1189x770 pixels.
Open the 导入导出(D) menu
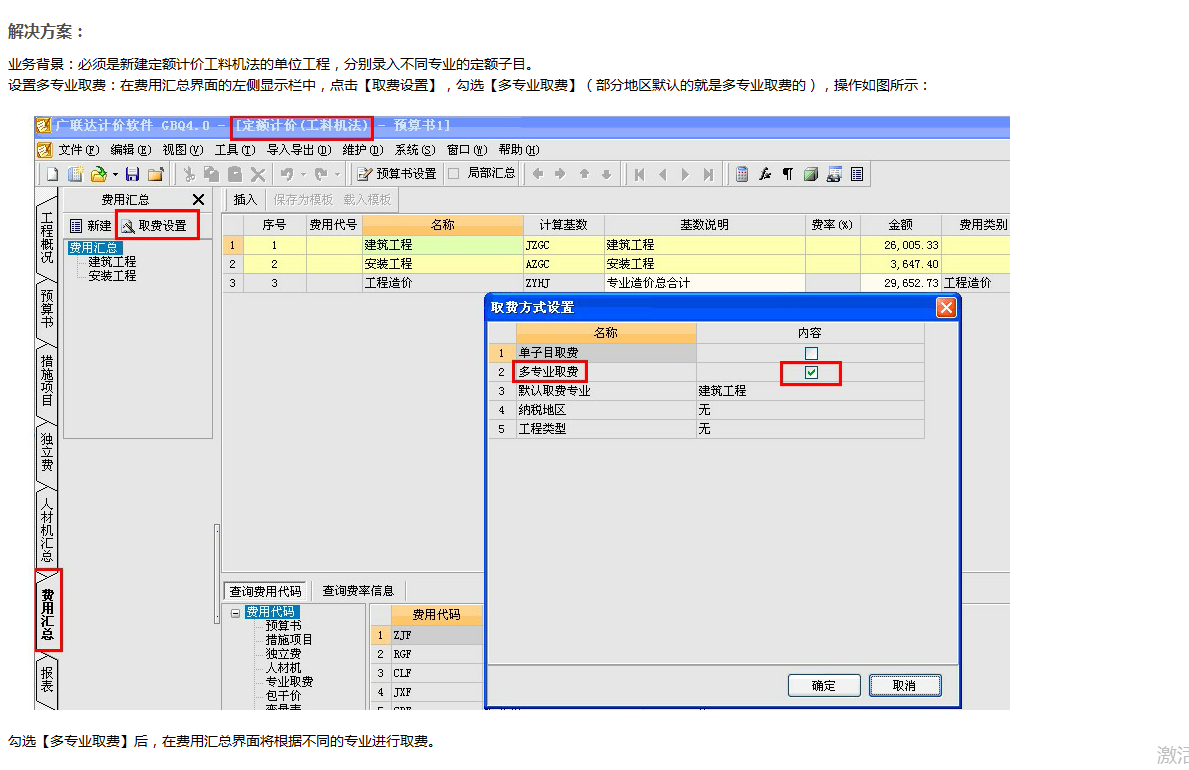tap(299, 150)
